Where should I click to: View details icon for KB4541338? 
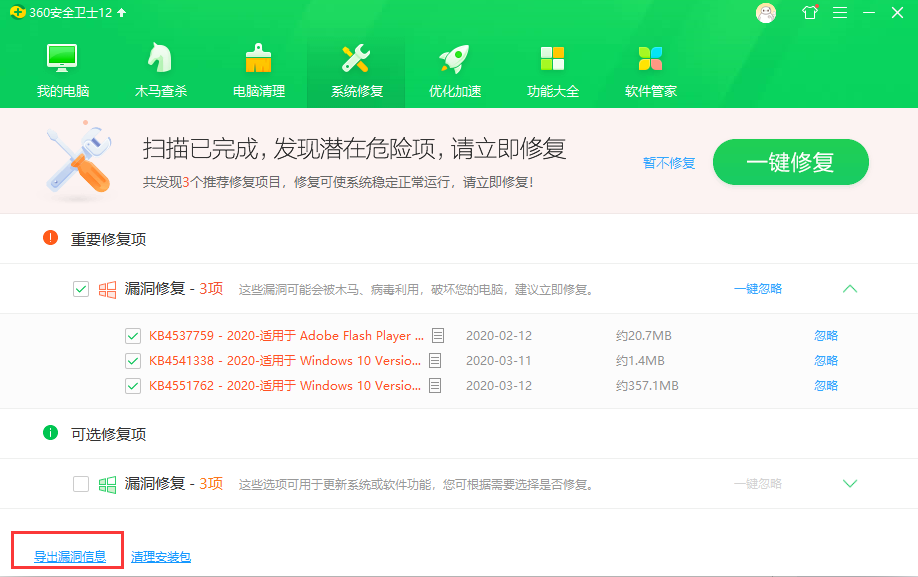click(x=435, y=360)
